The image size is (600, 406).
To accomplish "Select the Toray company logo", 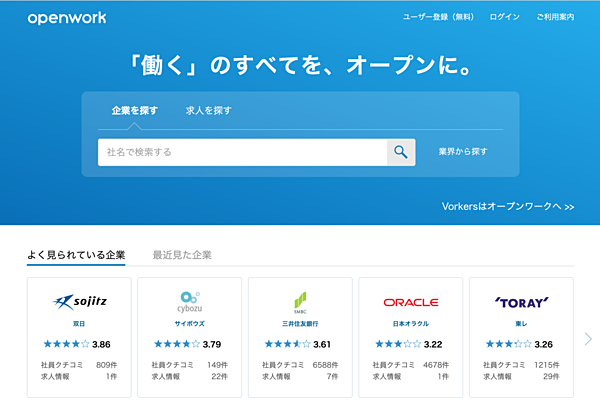I will [x=521, y=301].
